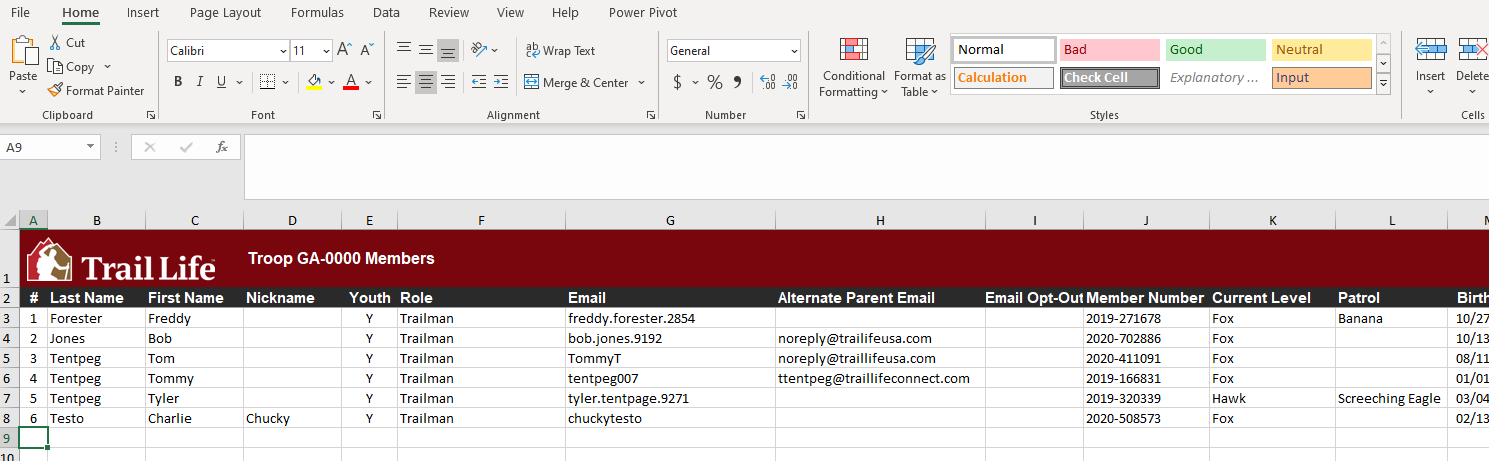Open the Font dialog launcher
This screenshot has height=461, width=1489.
[377, 116]
